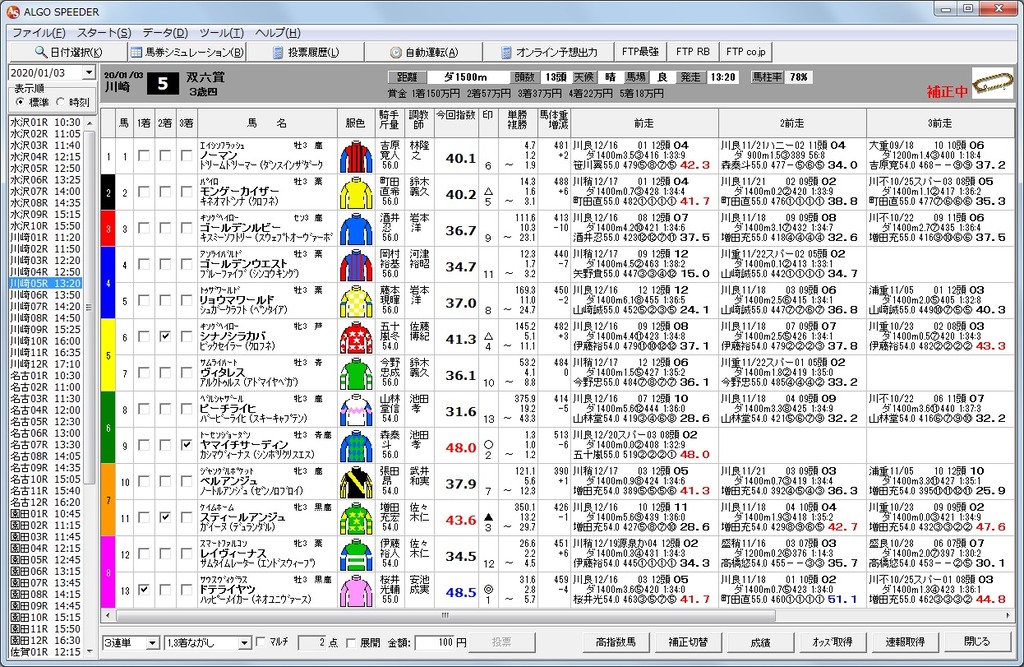Open 馬券シミュレーション(B) tool
The width and height of the screenshot is (1024, 667).
(x=187, y=52)
